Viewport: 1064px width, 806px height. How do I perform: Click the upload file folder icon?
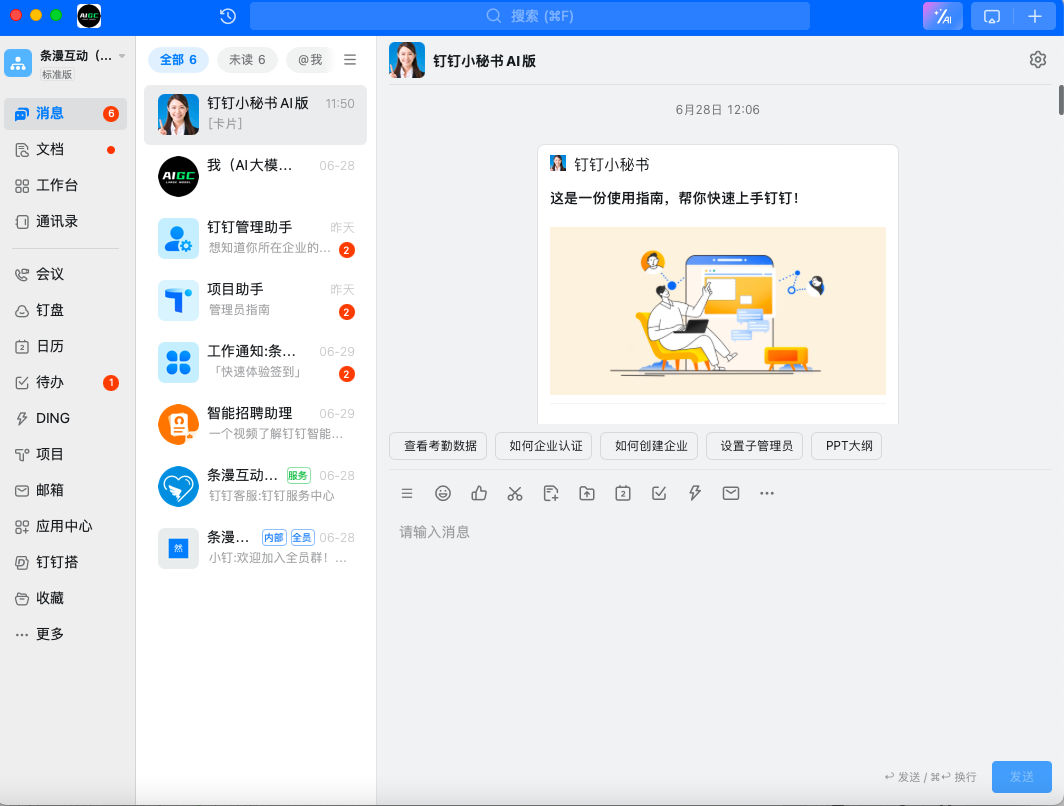point(587,493)
